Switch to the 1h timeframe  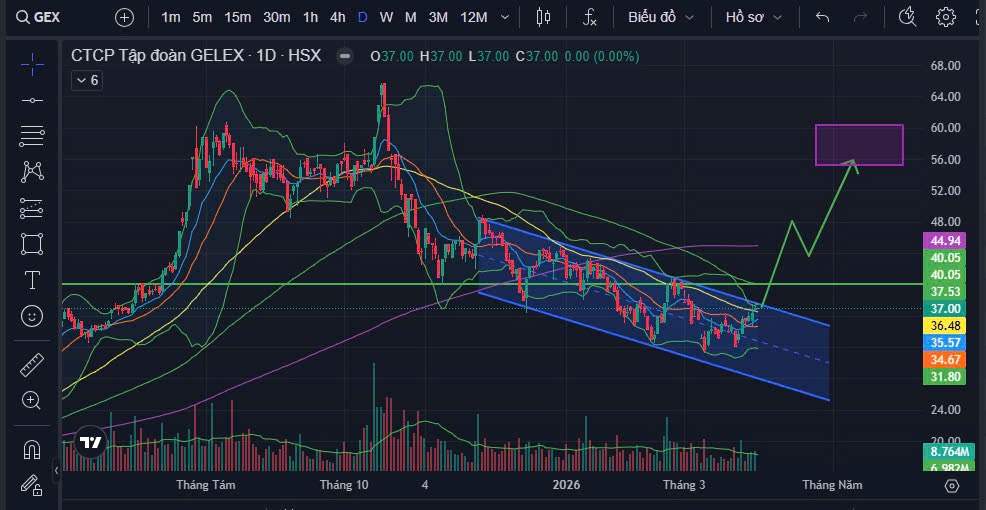pos(310,17)
